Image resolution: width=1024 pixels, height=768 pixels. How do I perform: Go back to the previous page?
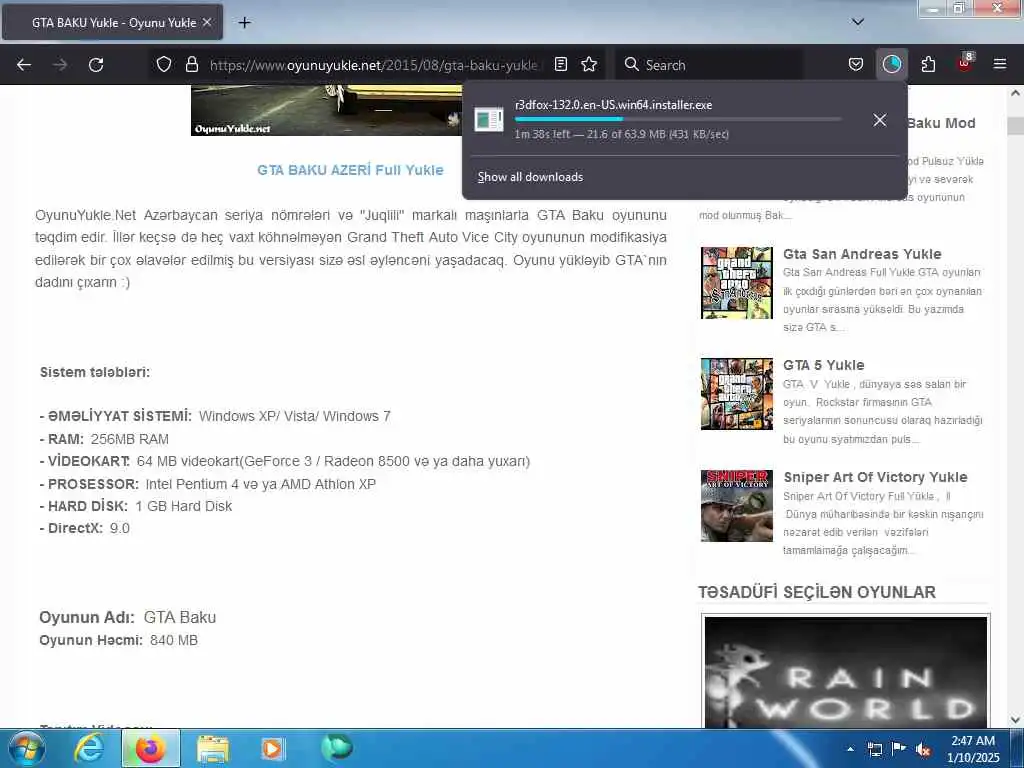(24, 65)
